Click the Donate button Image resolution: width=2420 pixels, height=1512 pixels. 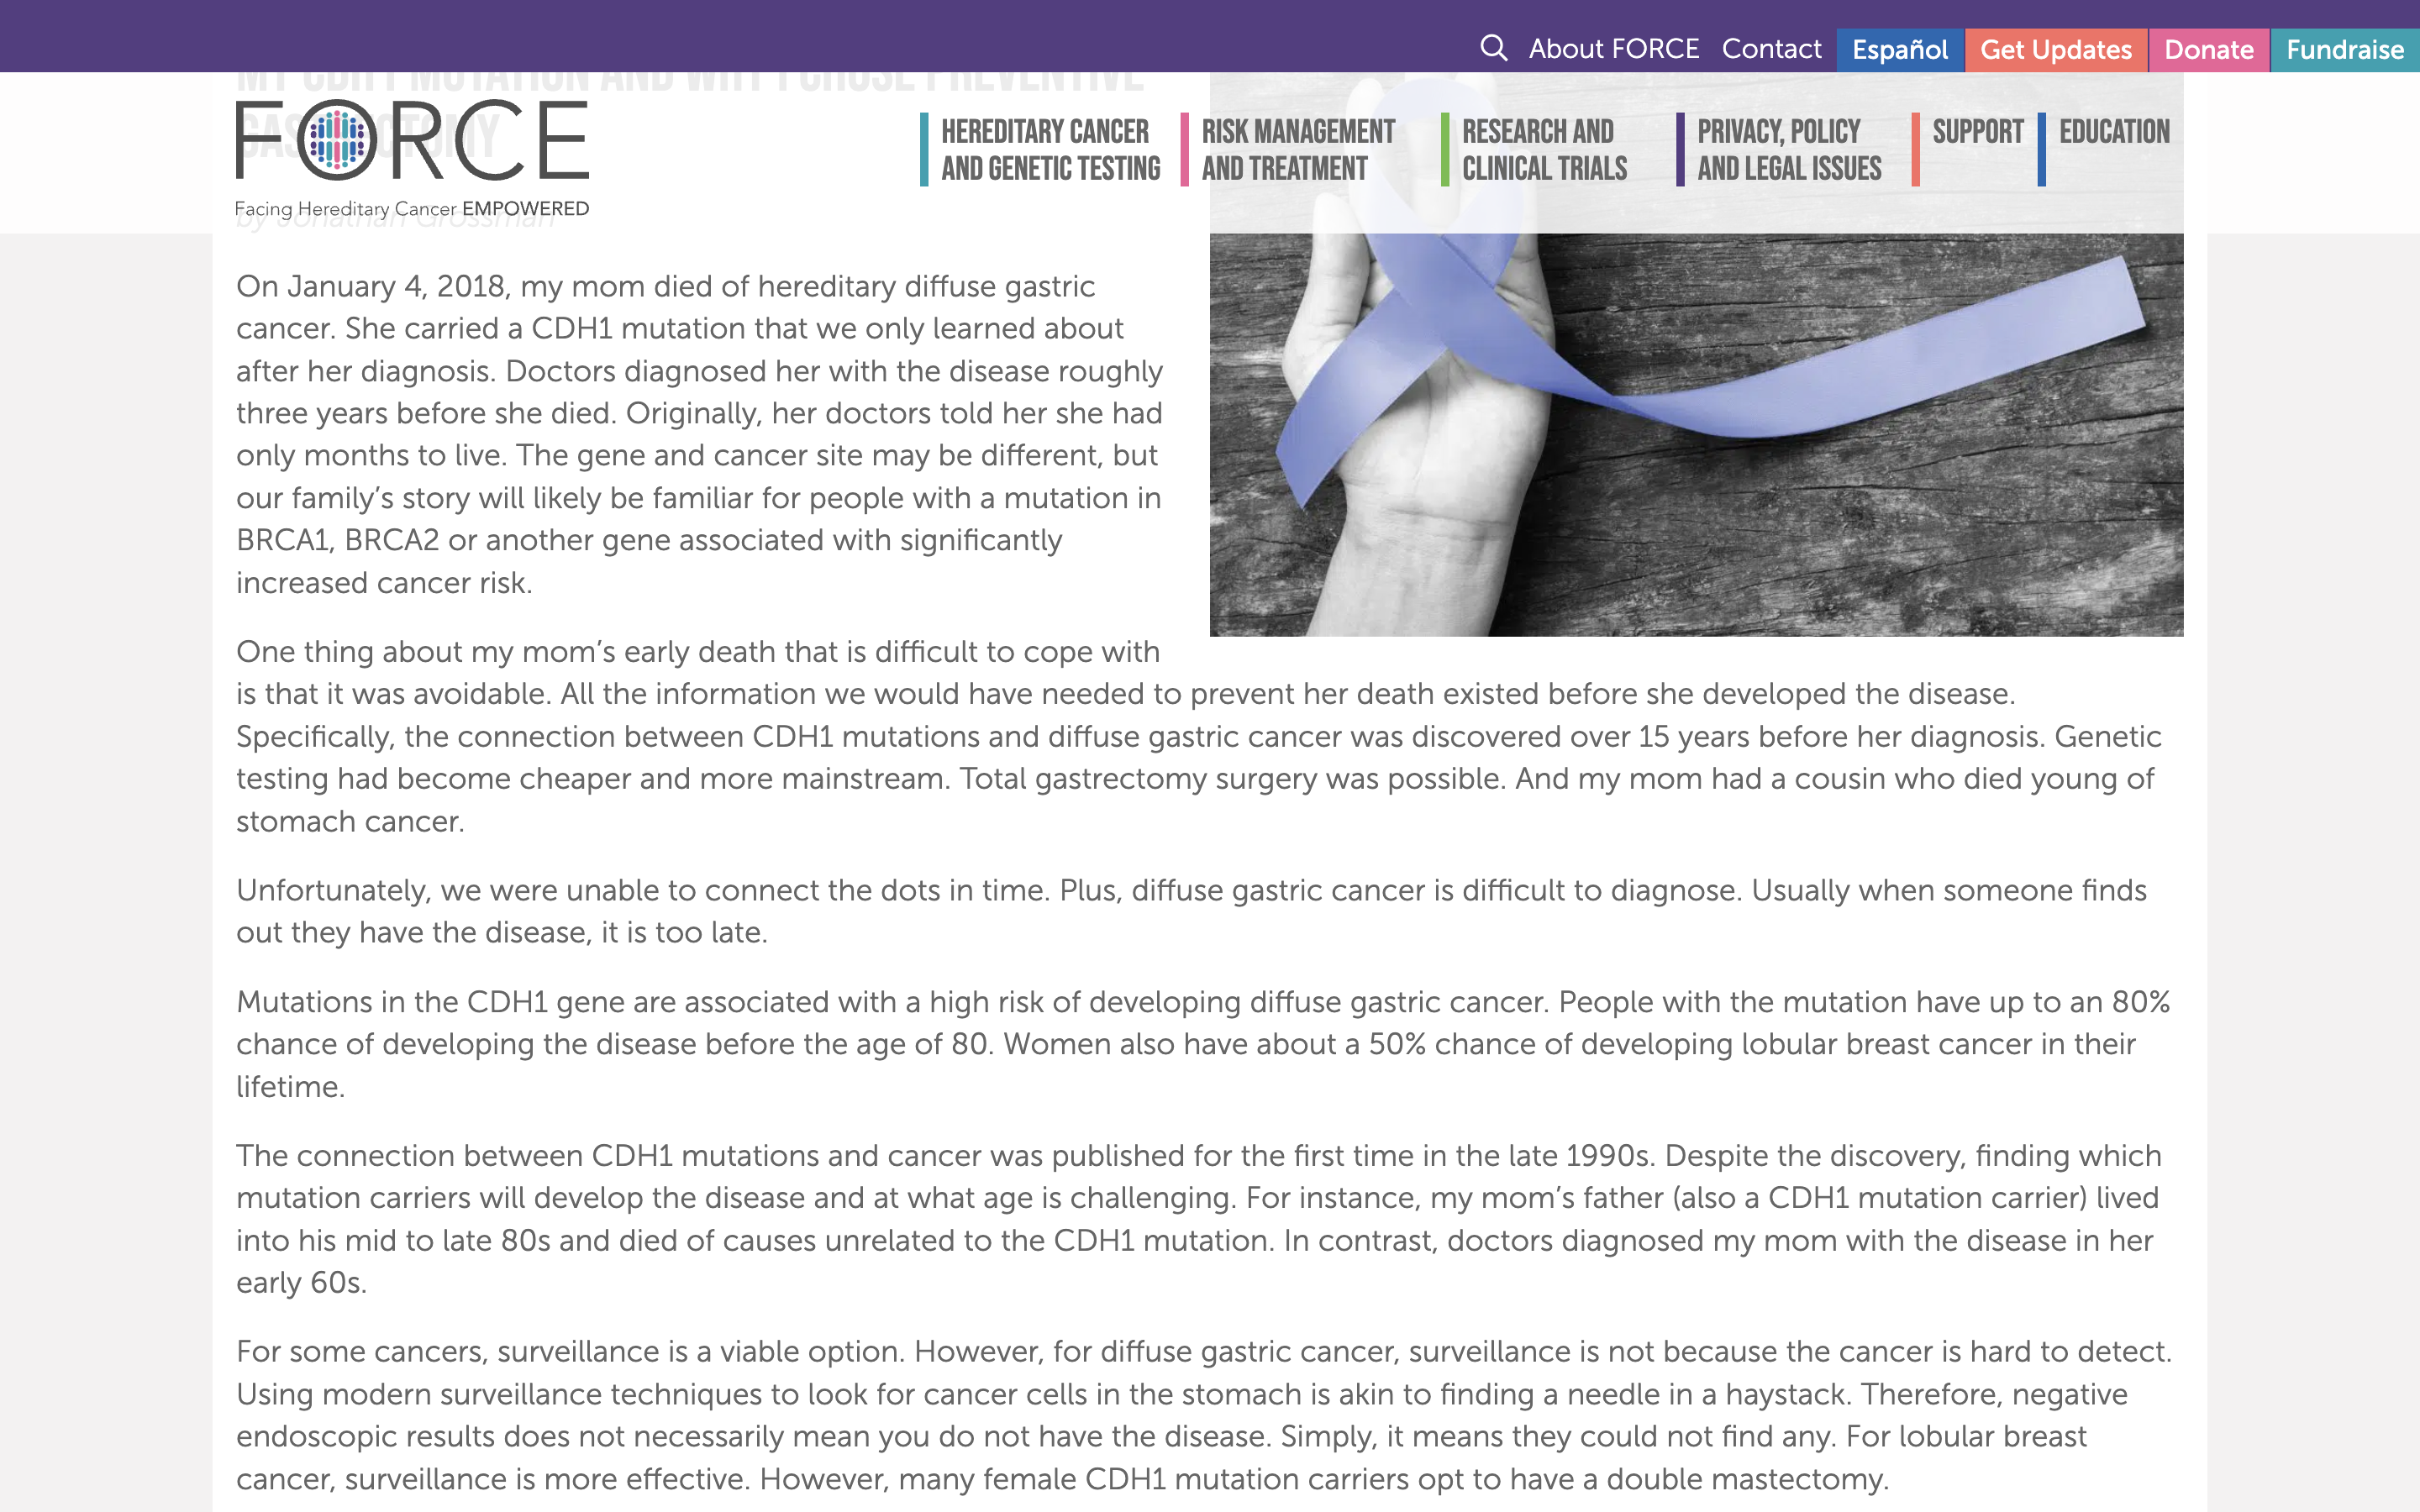tap(2209, 50)
